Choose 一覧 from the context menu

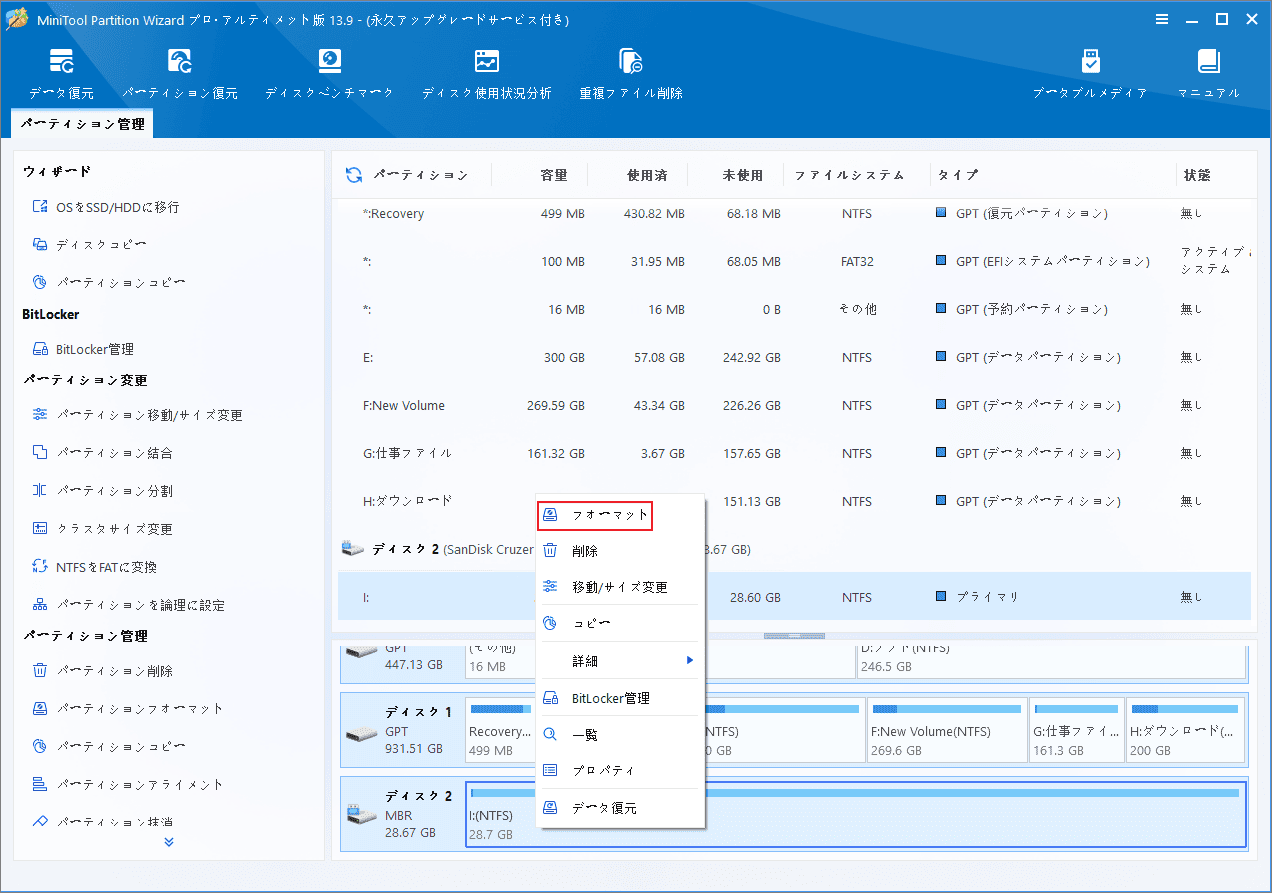tap(621, 735)
